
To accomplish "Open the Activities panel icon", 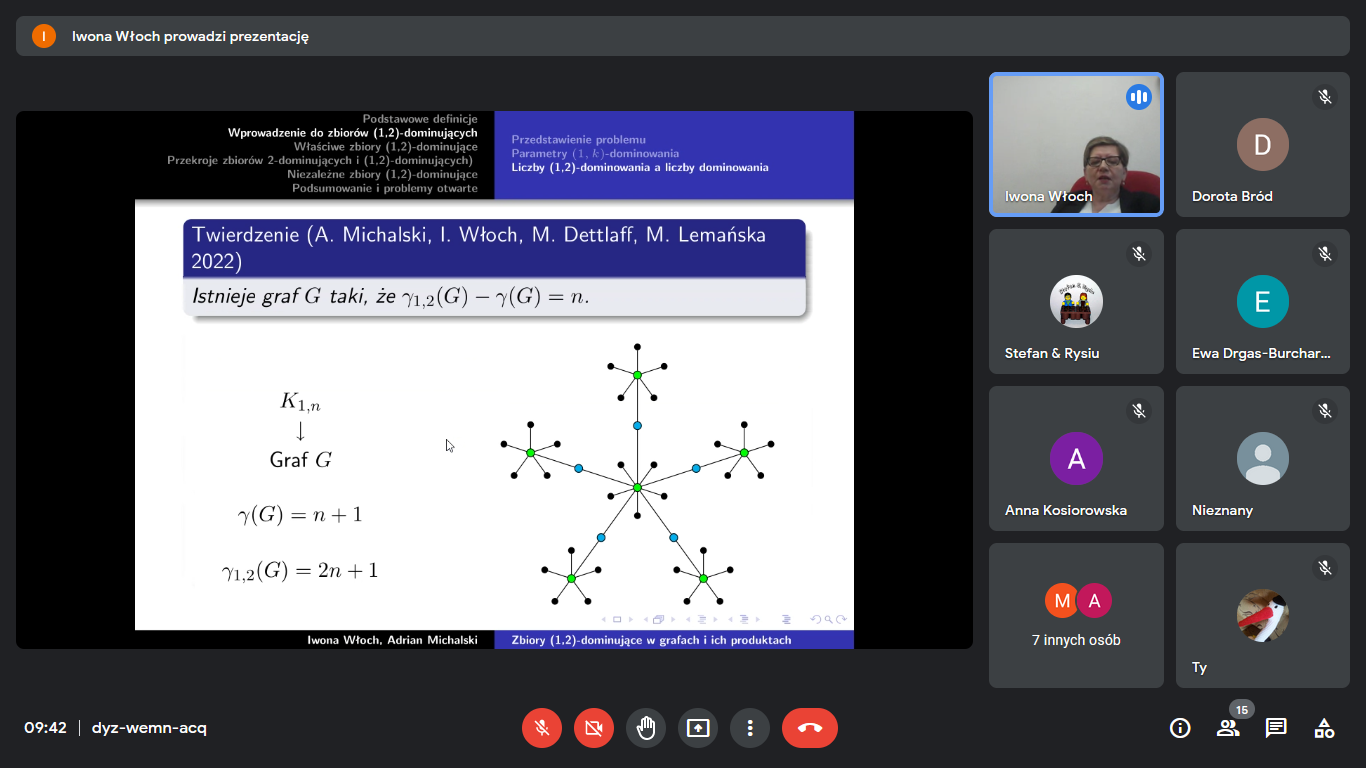I will pyautogui.click(x=1324, y=728).
